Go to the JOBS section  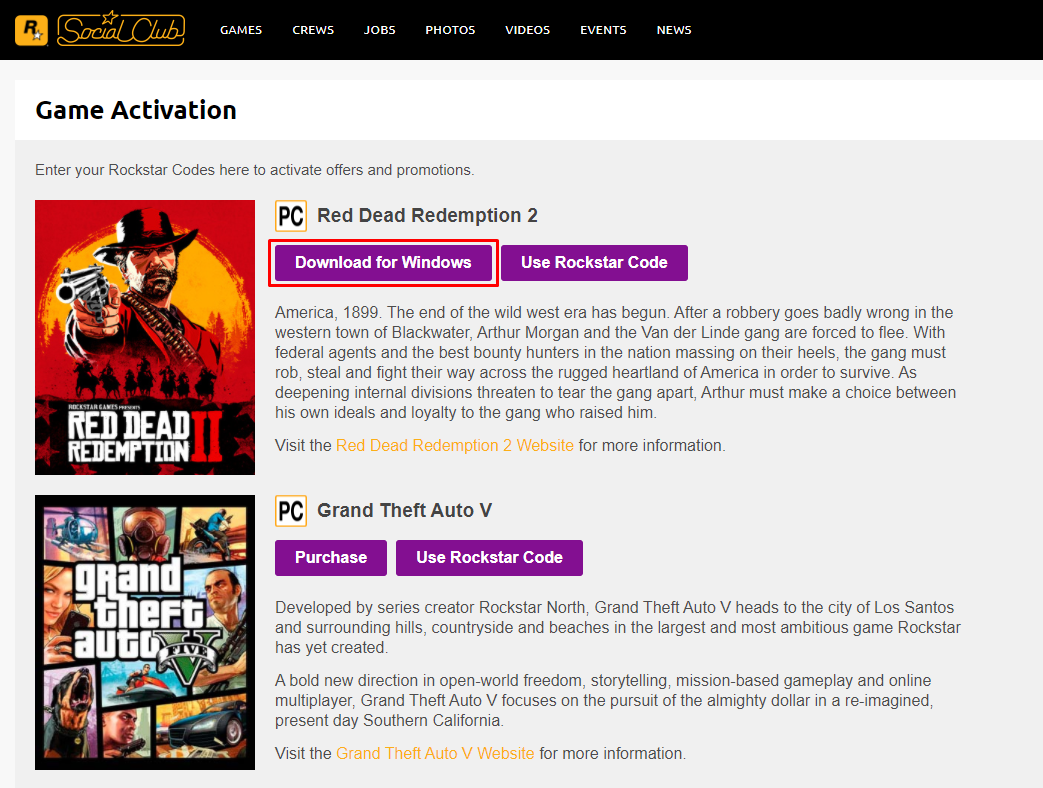pyautogui.click(x=379, y=30)
